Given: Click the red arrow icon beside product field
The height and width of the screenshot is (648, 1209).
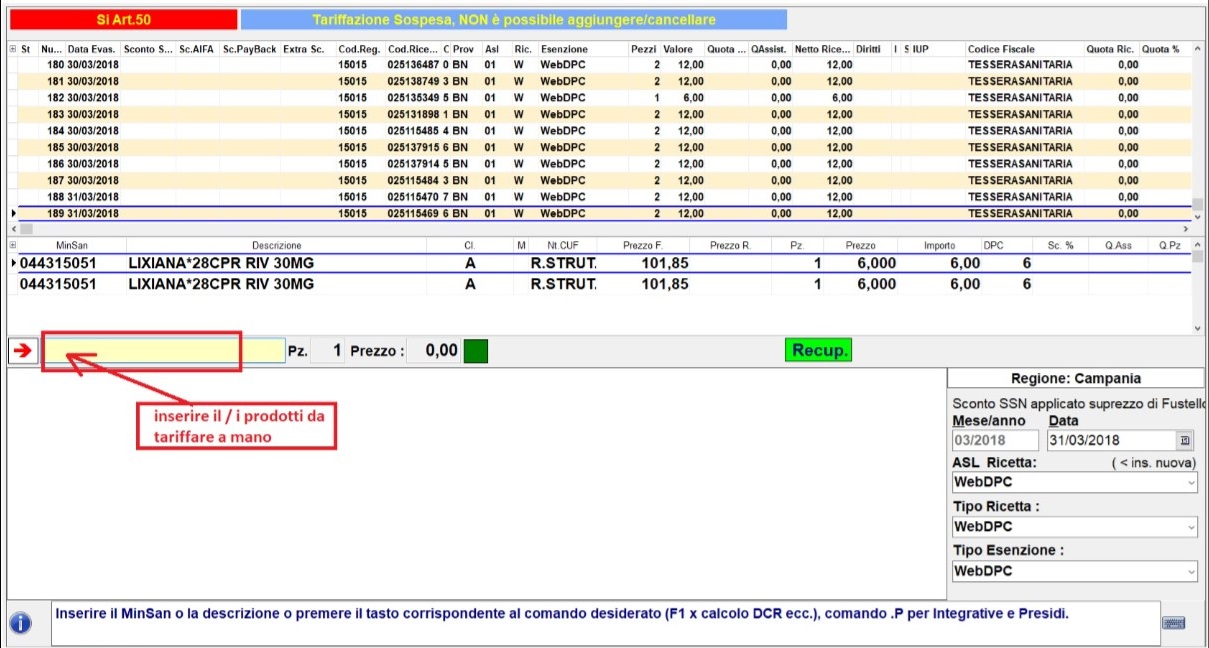Looking at the screenshot, I should click(21, 351).
